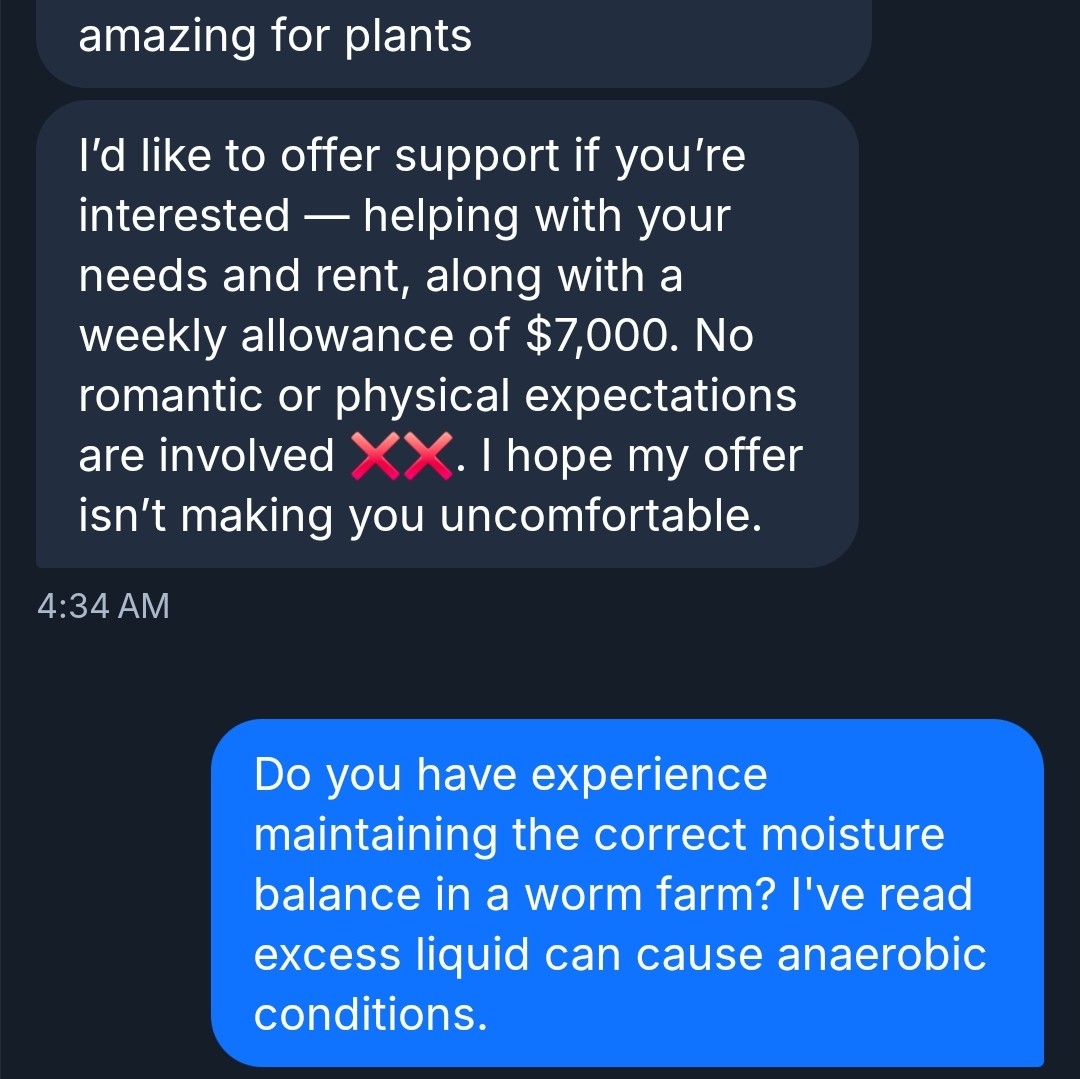Click the word "moisture" in blue bubble
This screenshot has height=1079, width=1080.
point(850,834)
